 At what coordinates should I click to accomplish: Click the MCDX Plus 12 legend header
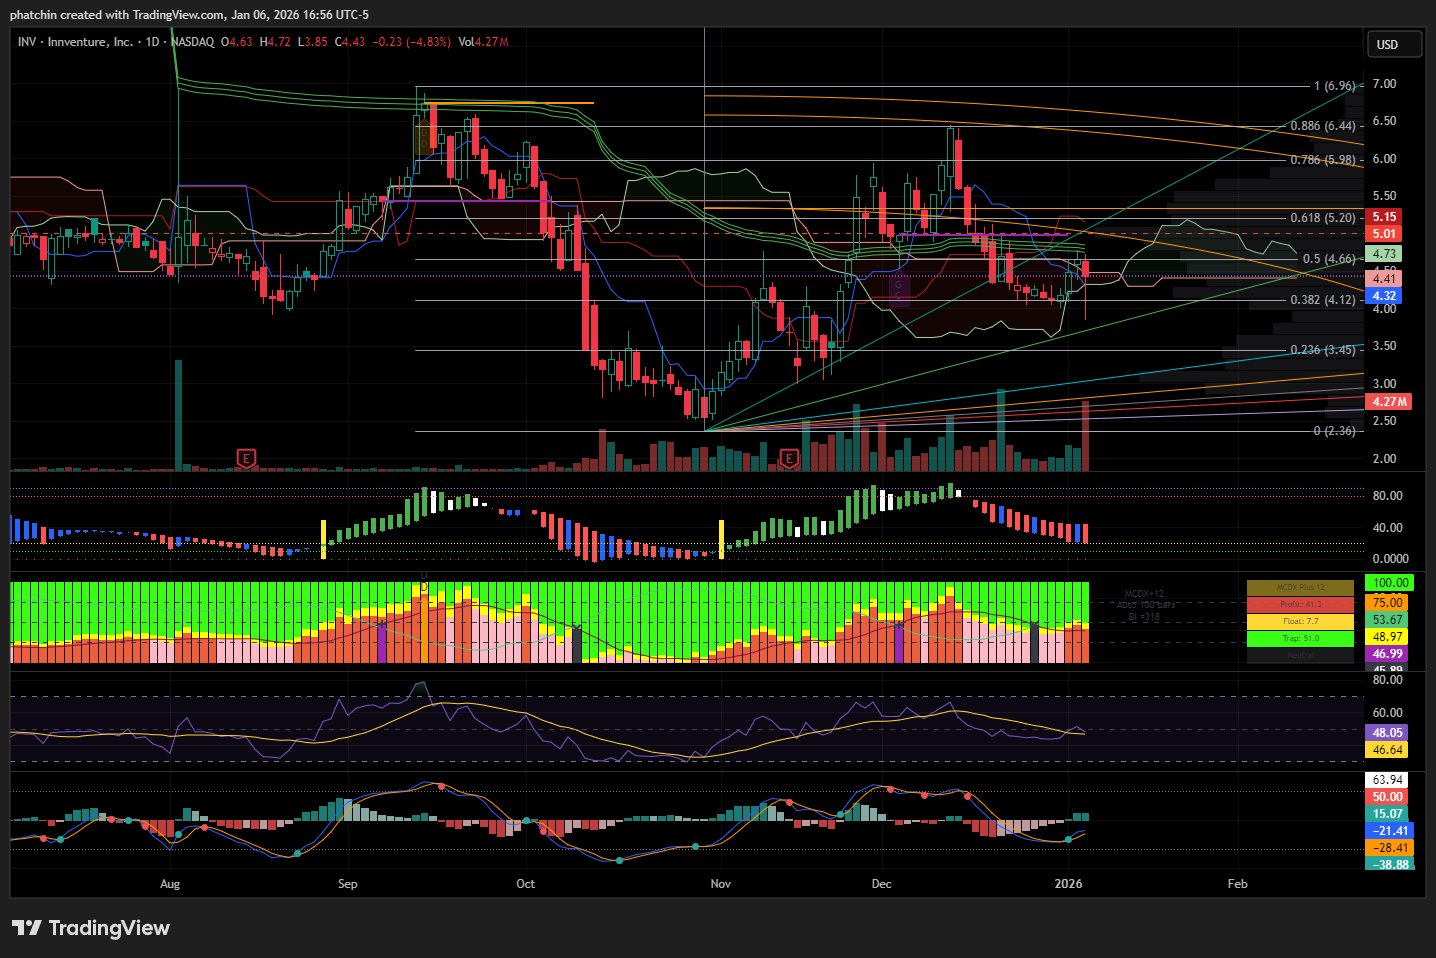point(1300,588)
